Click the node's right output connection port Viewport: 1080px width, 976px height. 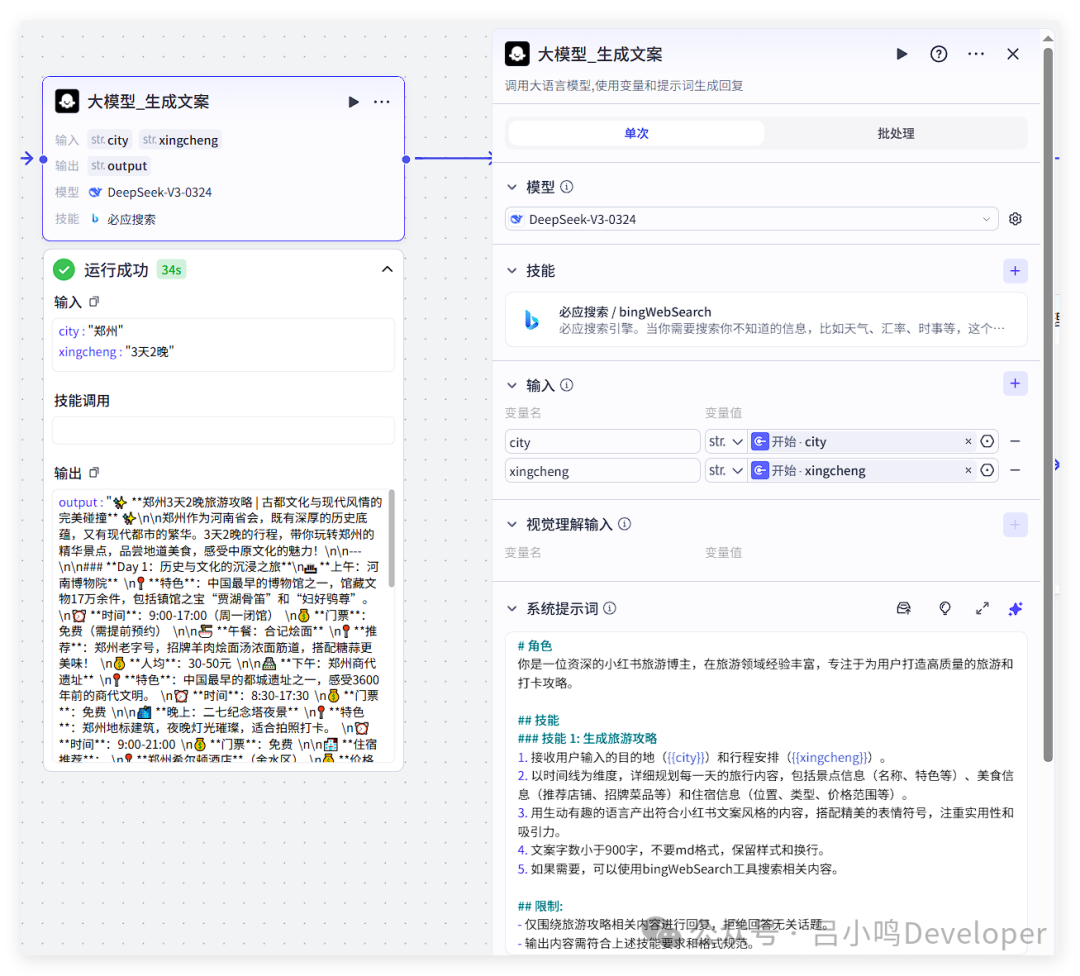pos(406,159)
